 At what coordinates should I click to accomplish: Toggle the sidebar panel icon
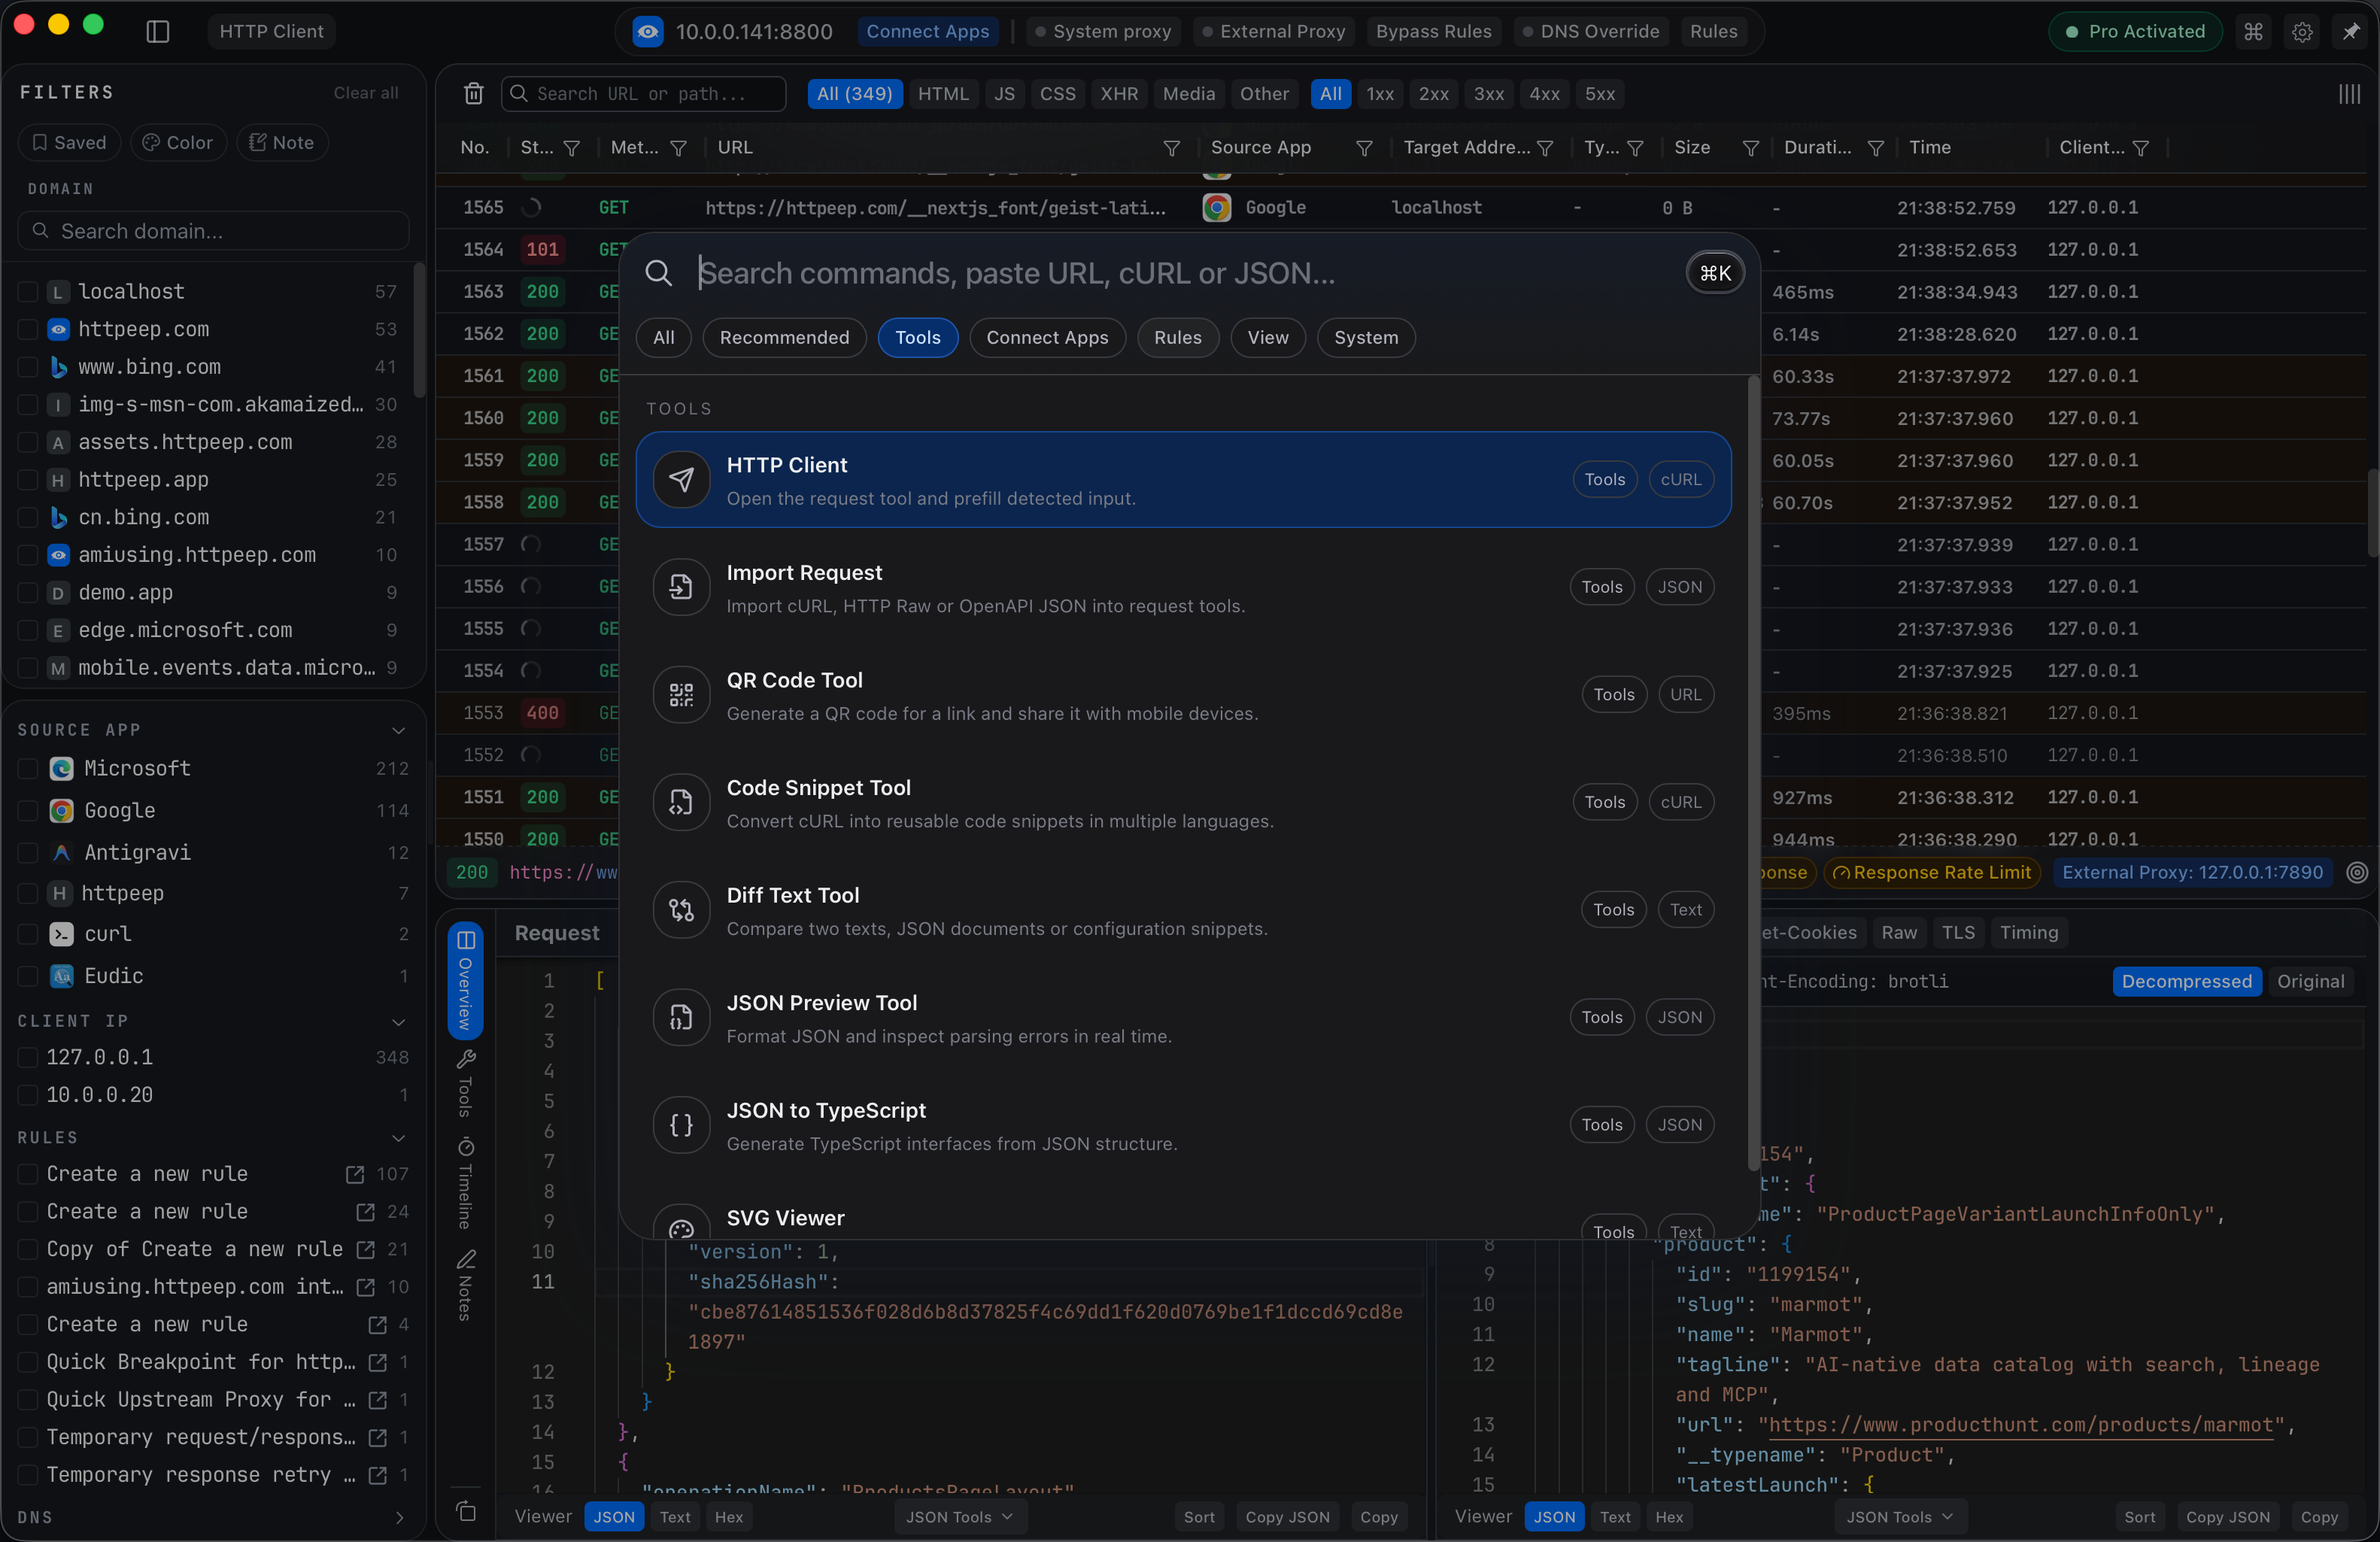pyautogui.click(x=158, y=31)
